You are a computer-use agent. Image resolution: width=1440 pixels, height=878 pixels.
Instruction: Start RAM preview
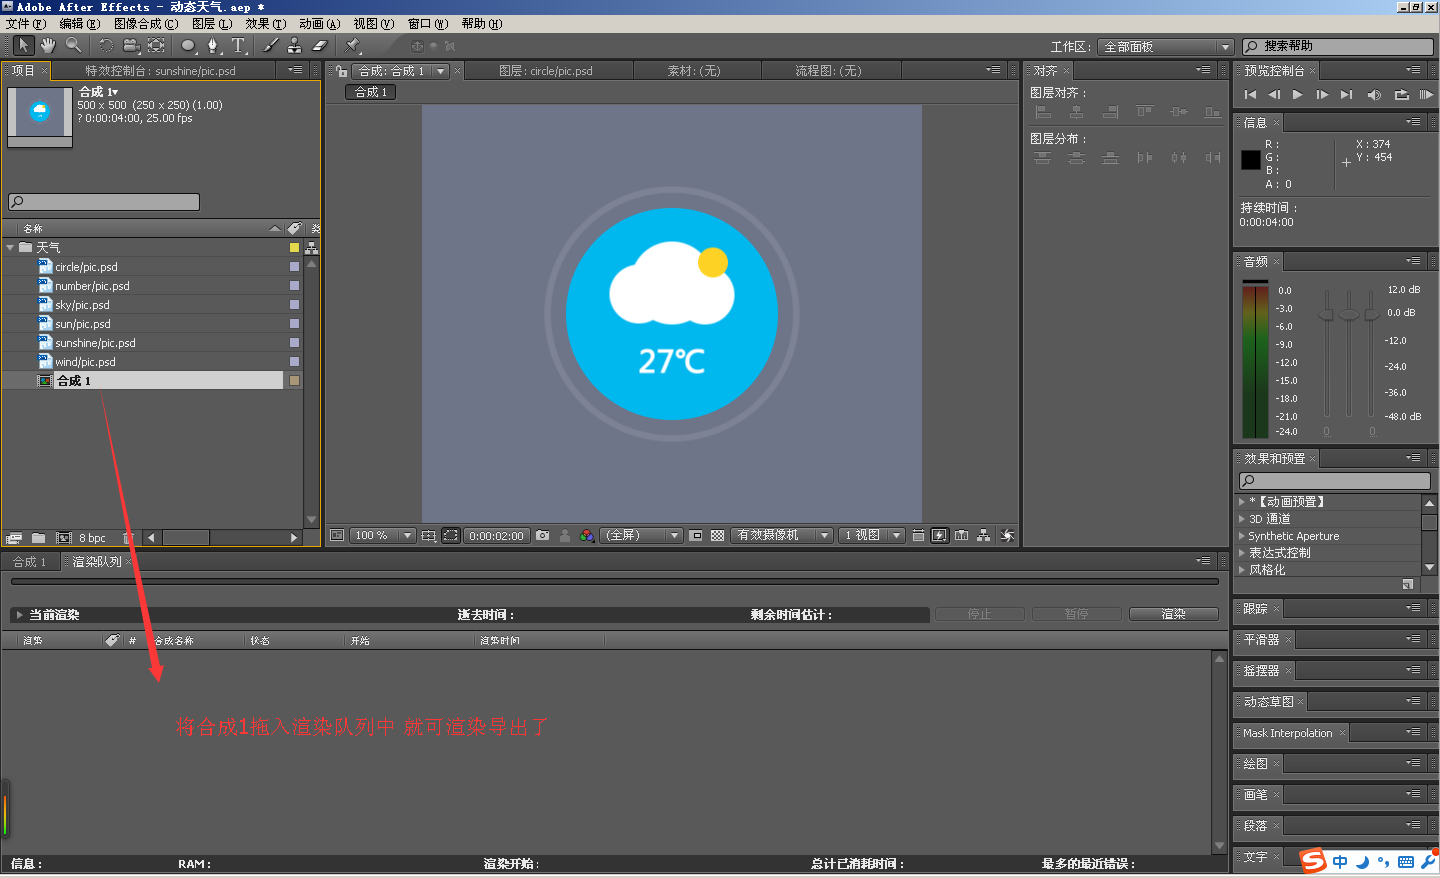click(1426, 95)
